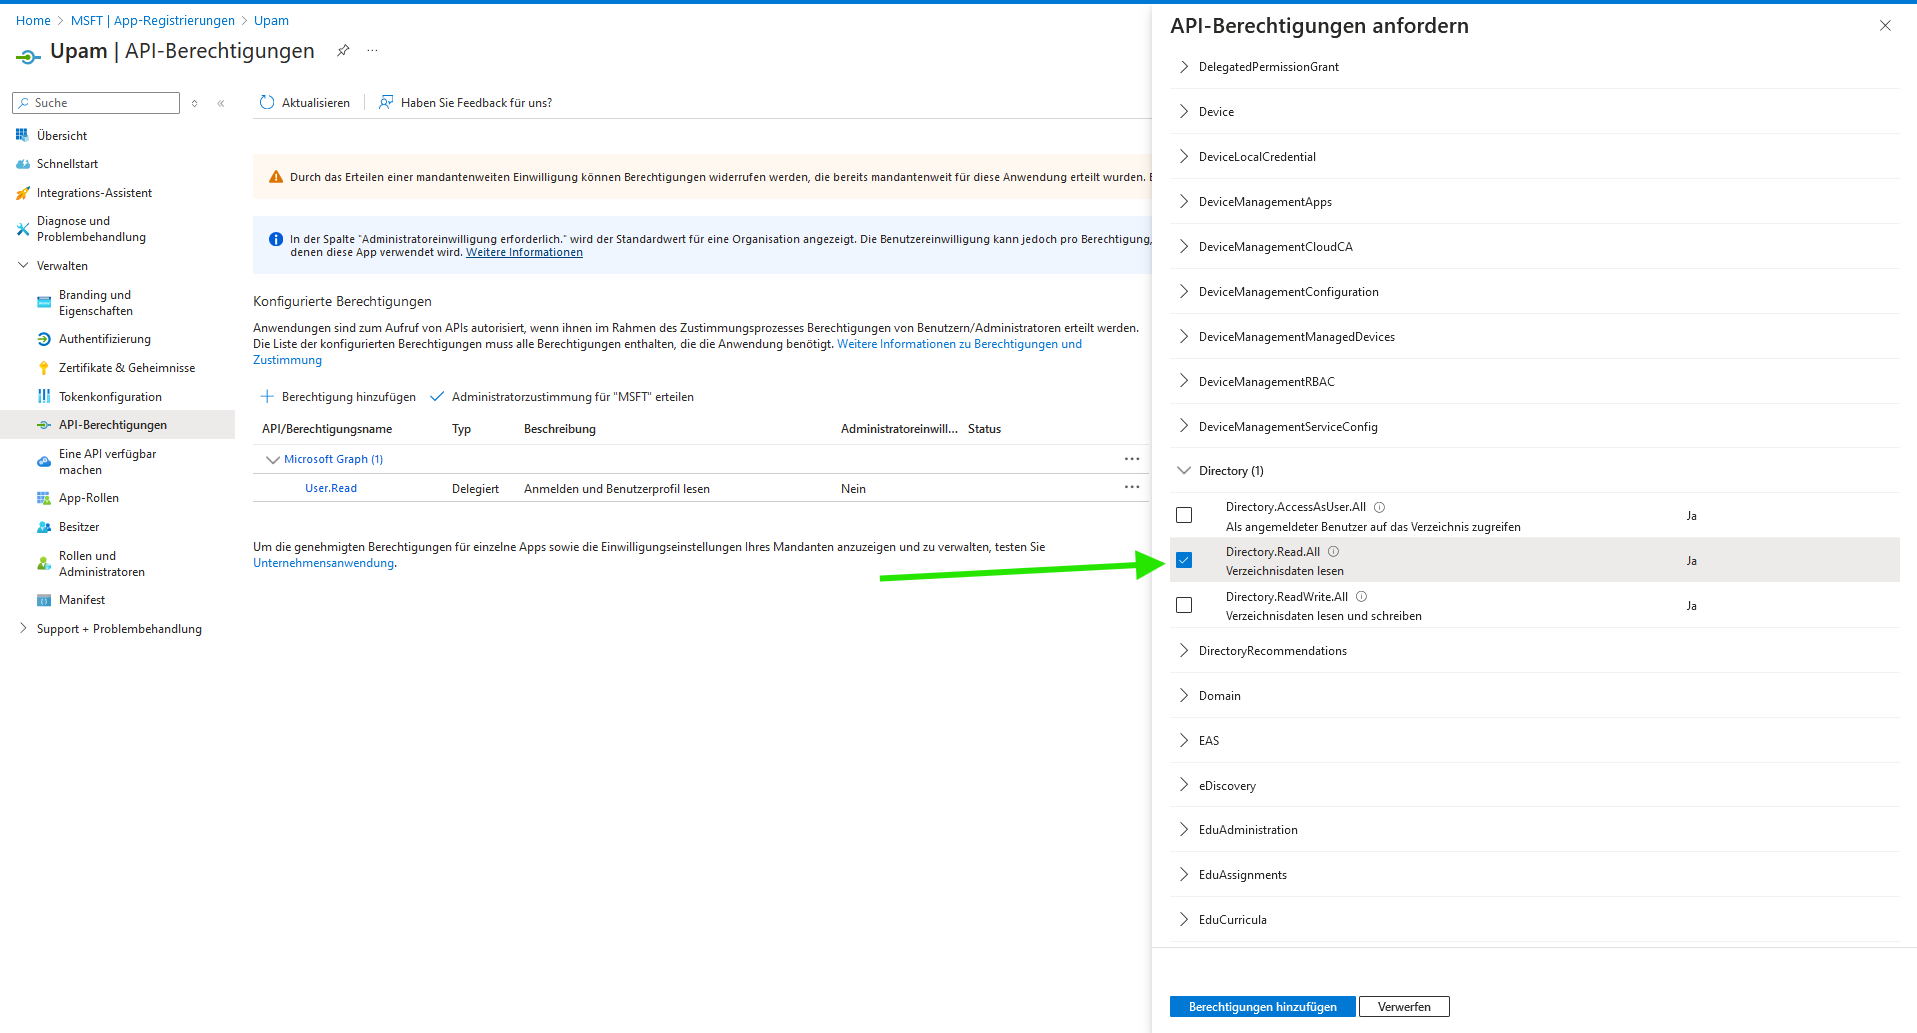Collapse the Directory (1) permission group

tap(1184, 471)
